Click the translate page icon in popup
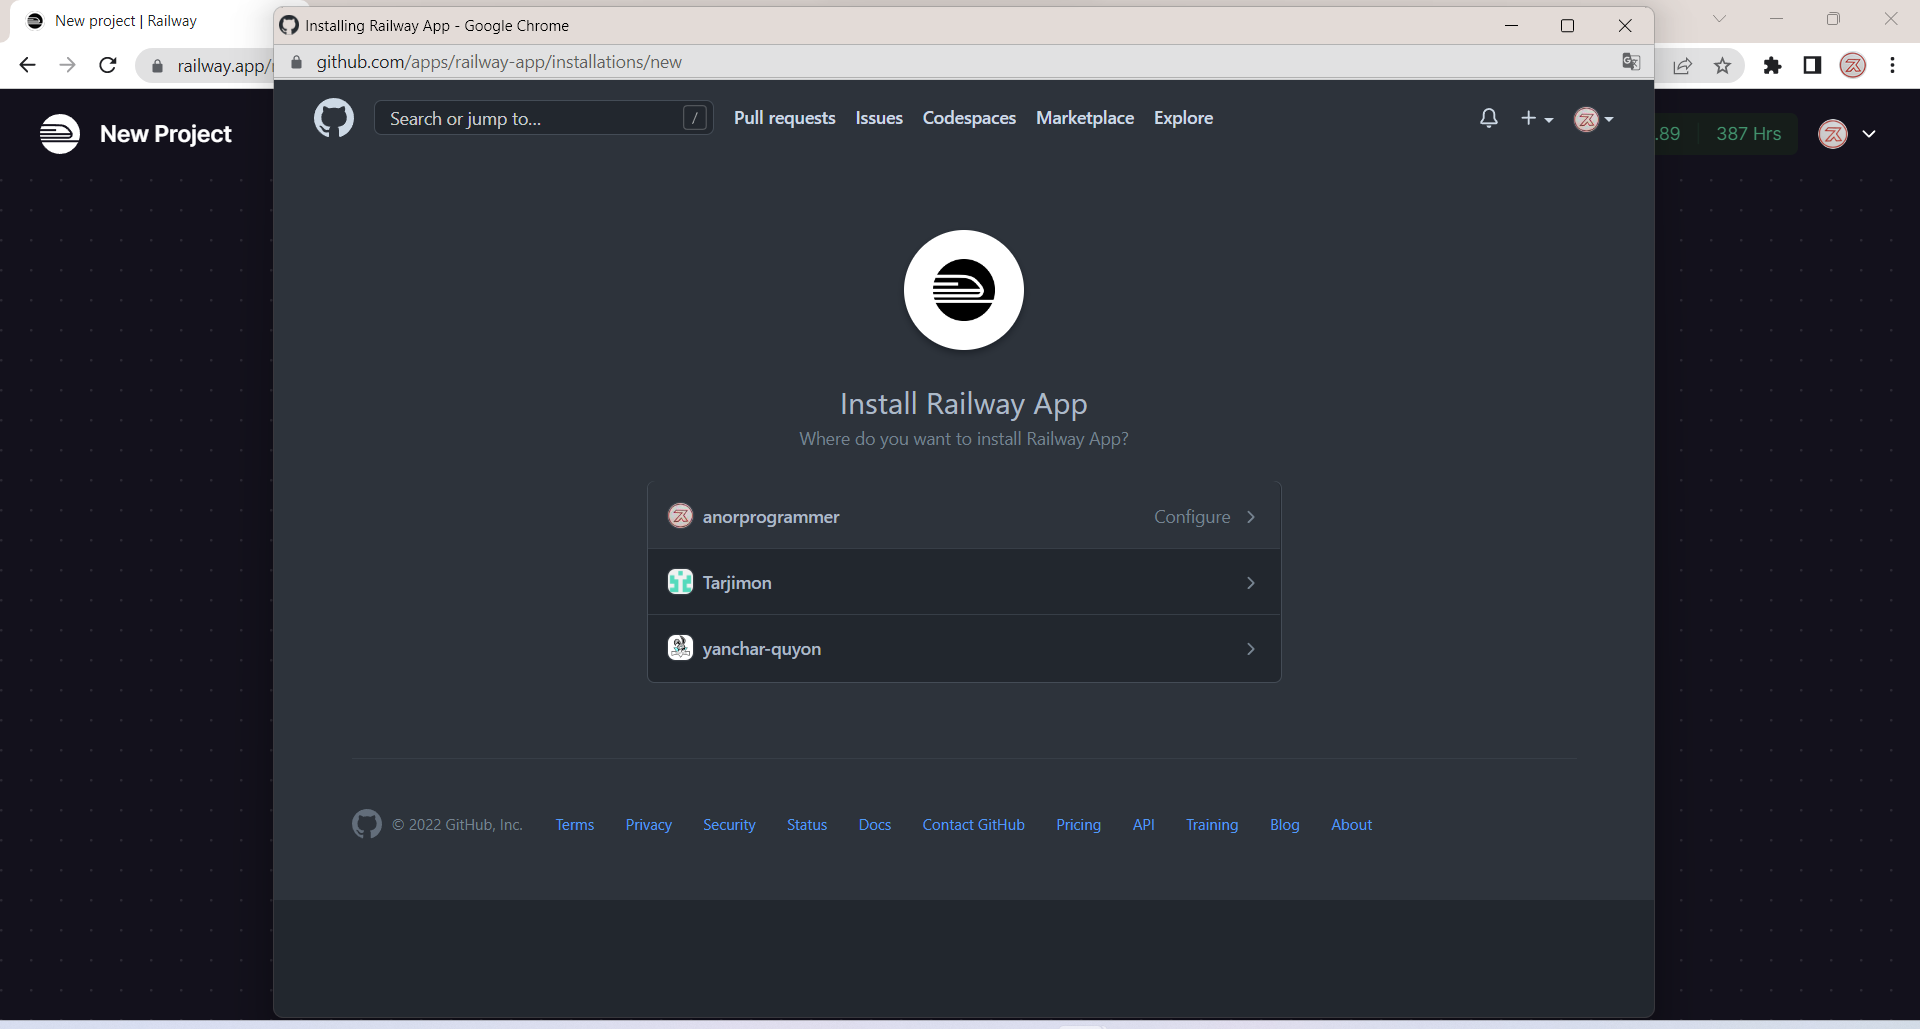The image size is (1920, 1029). (x=1631, y=62)
